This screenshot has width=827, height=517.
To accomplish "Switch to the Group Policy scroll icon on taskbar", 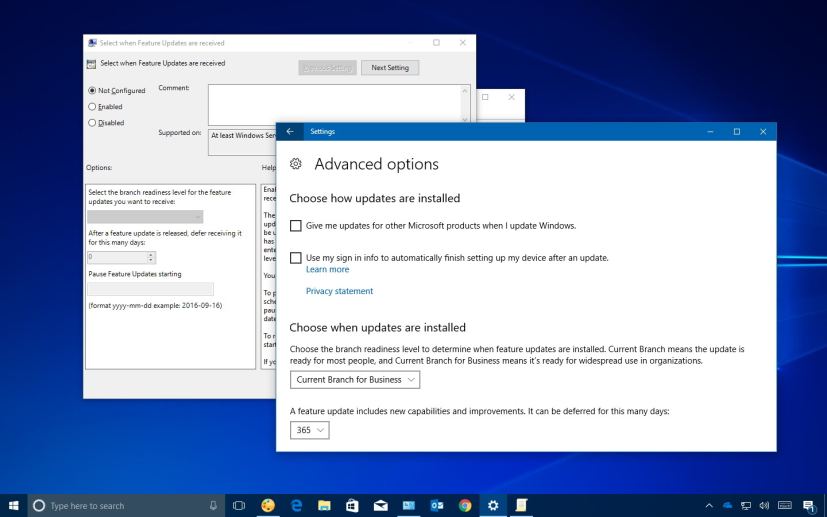I will [x=521, y=505].
